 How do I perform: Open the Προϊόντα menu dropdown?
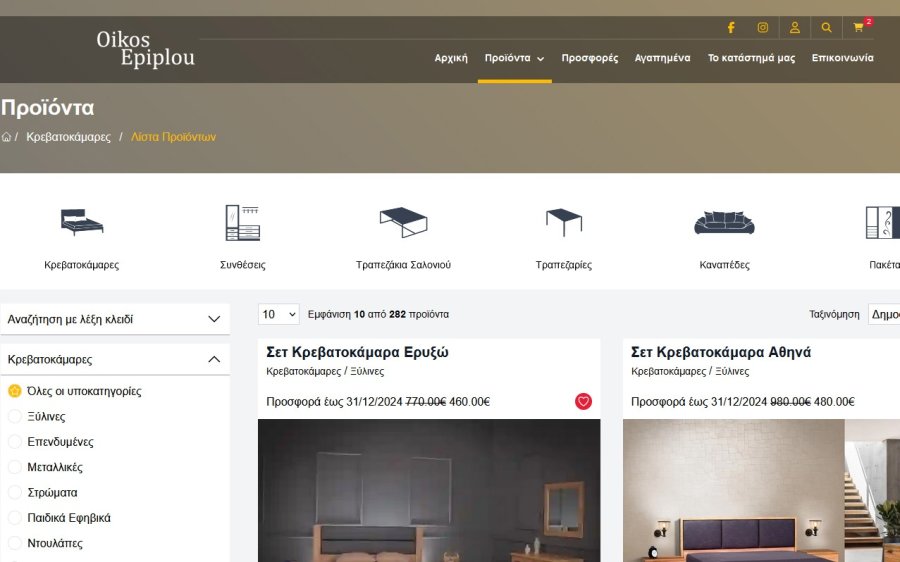[x=514, y=58]
